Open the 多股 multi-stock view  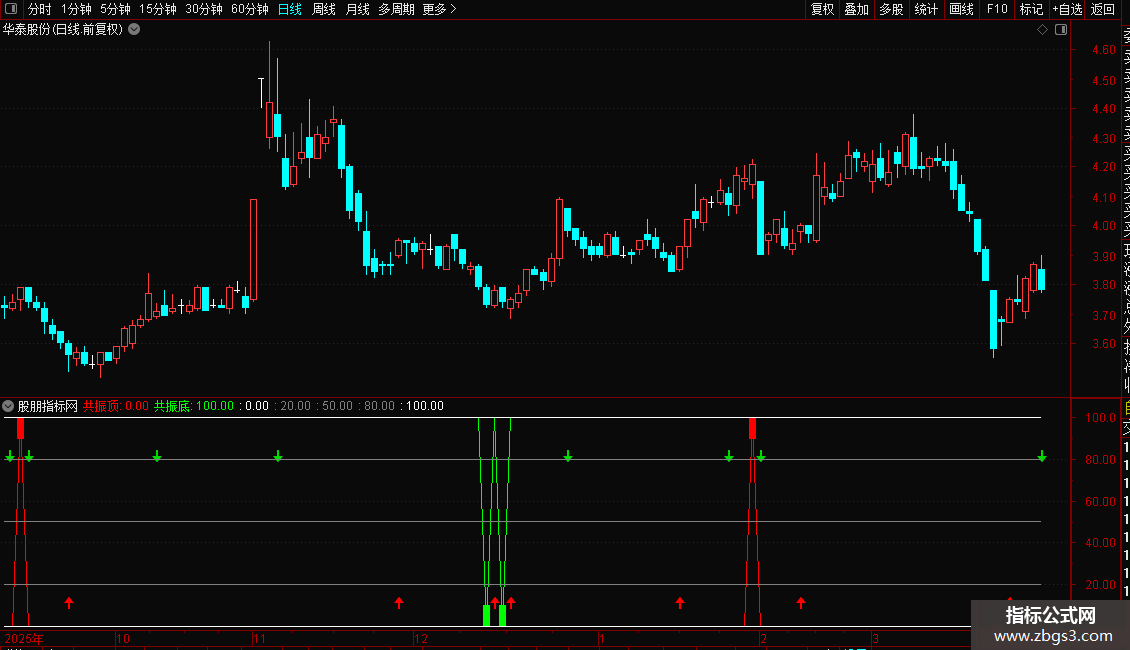[x=891, y=9]
